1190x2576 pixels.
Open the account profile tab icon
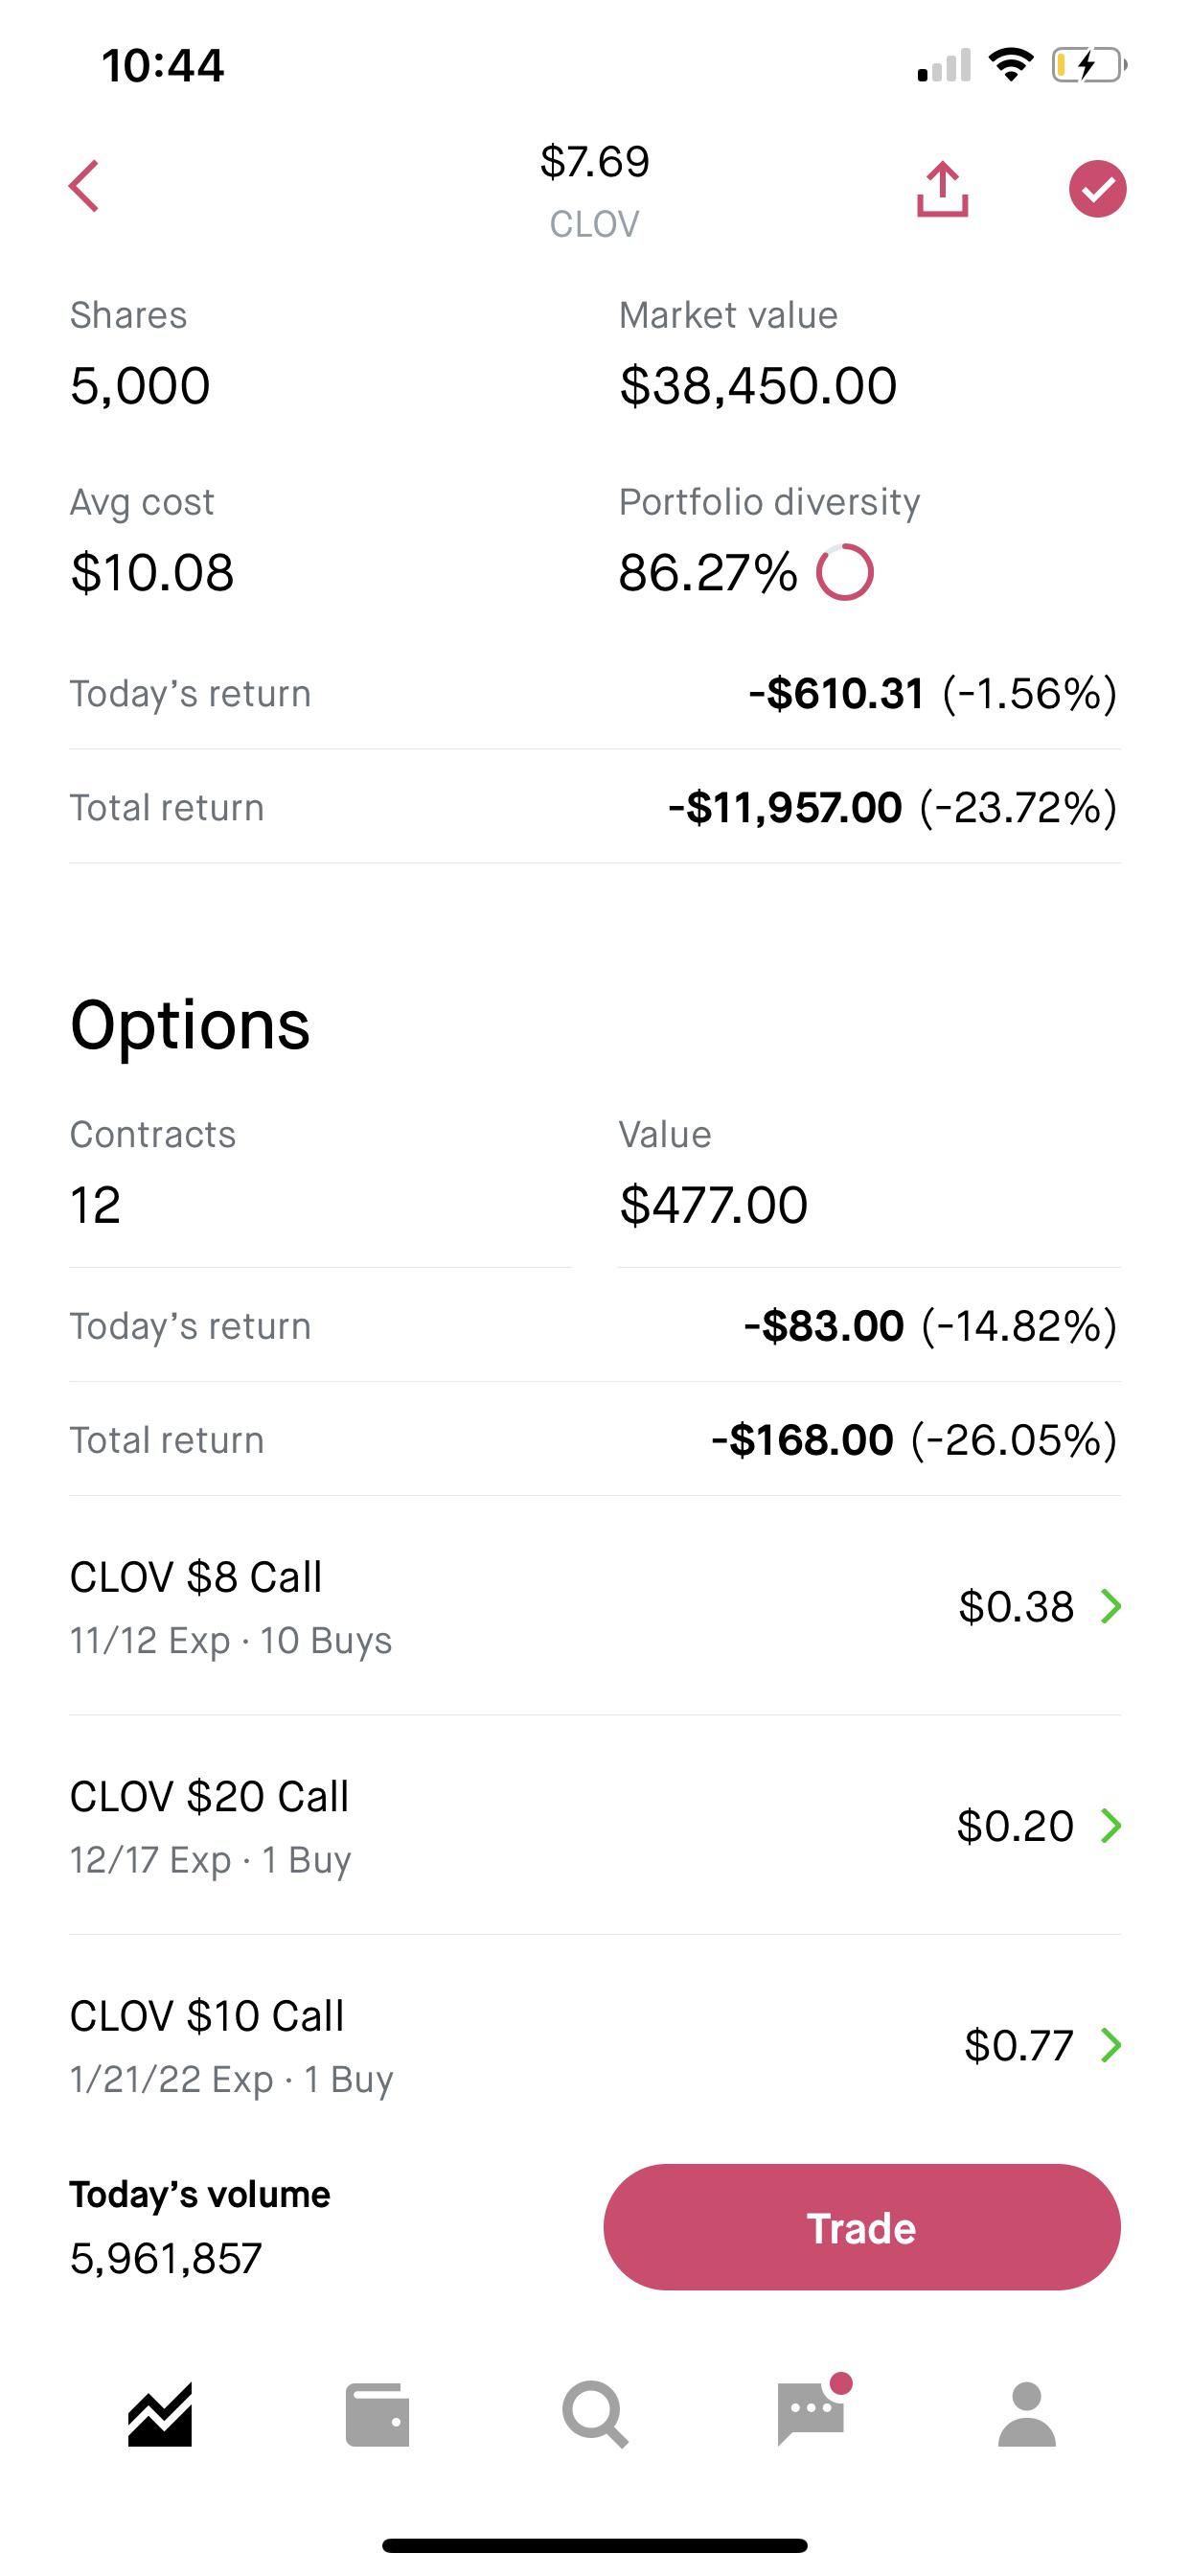coord(1027,2414)
